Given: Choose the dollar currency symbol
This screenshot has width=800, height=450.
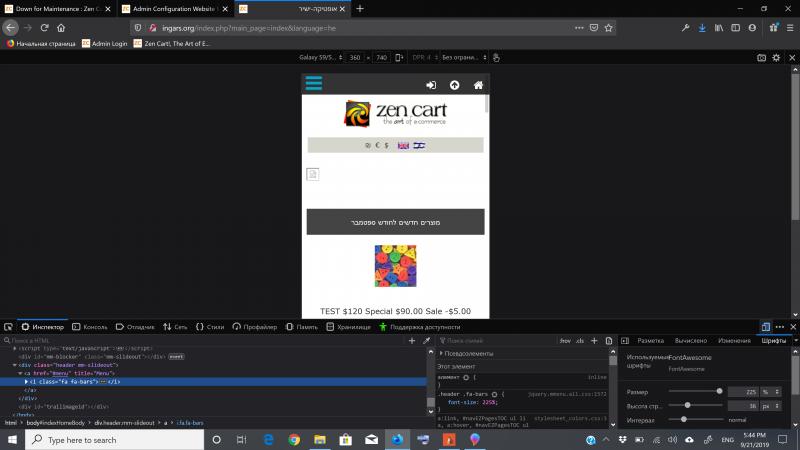Looking at the screenshot, I should pyautogui.click(x=386, y=145).
